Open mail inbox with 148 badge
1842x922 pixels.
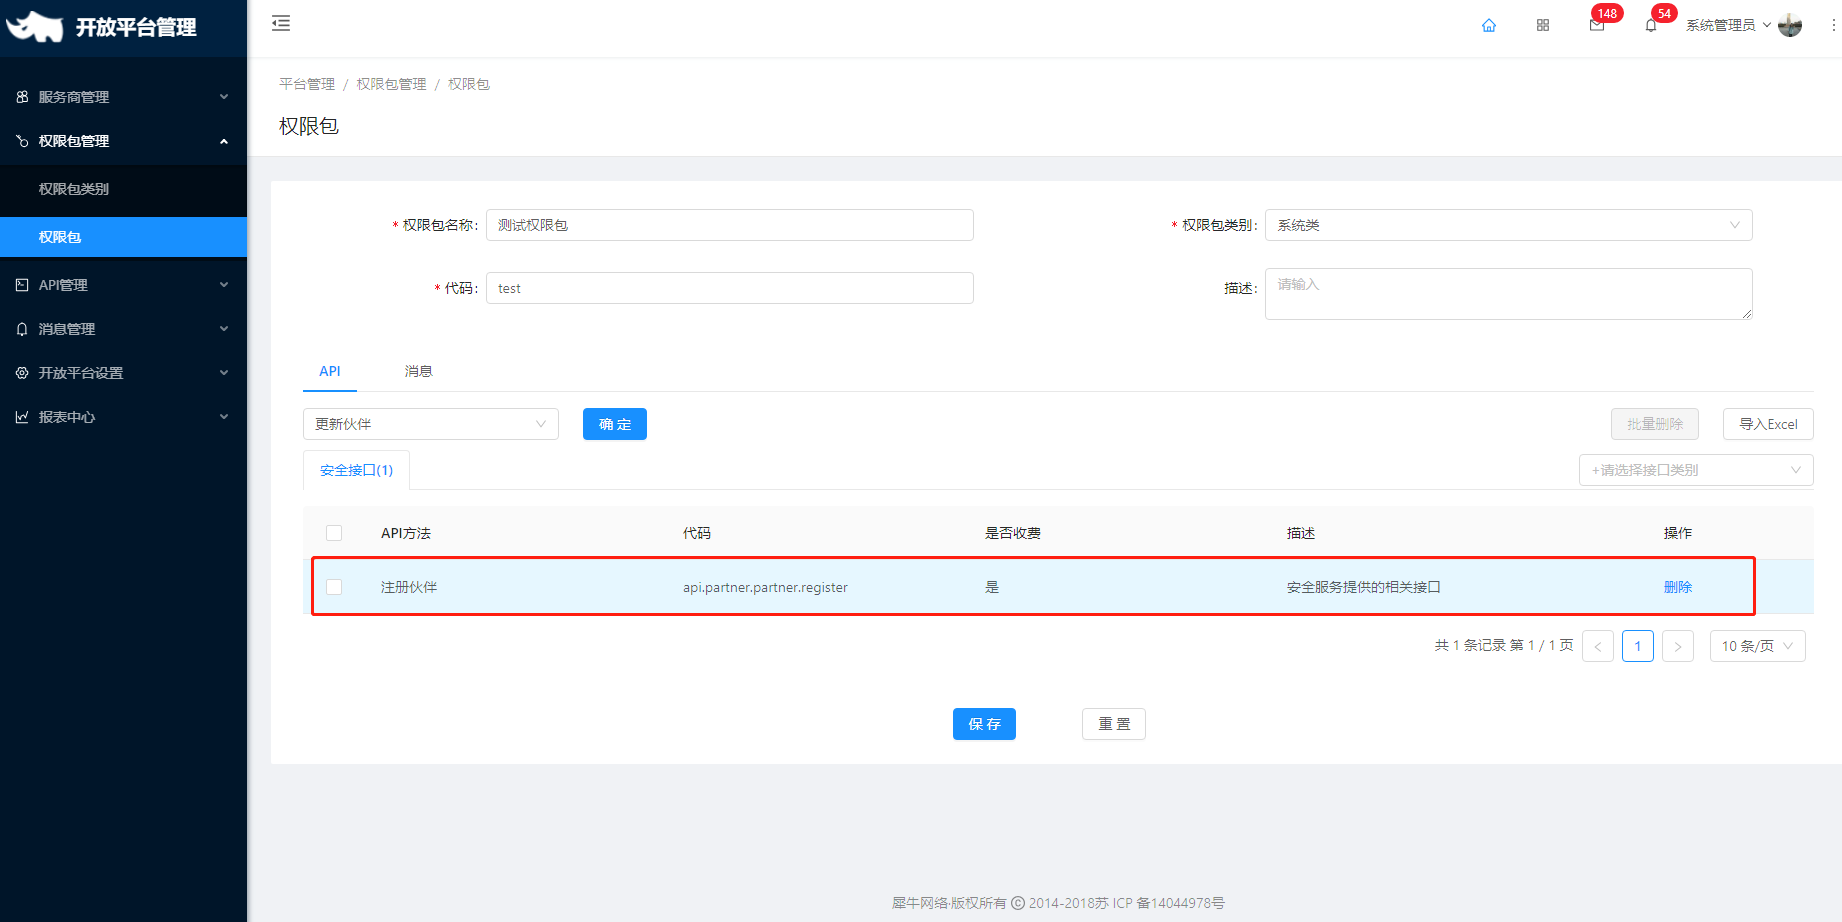click(x=1597, y=25)
